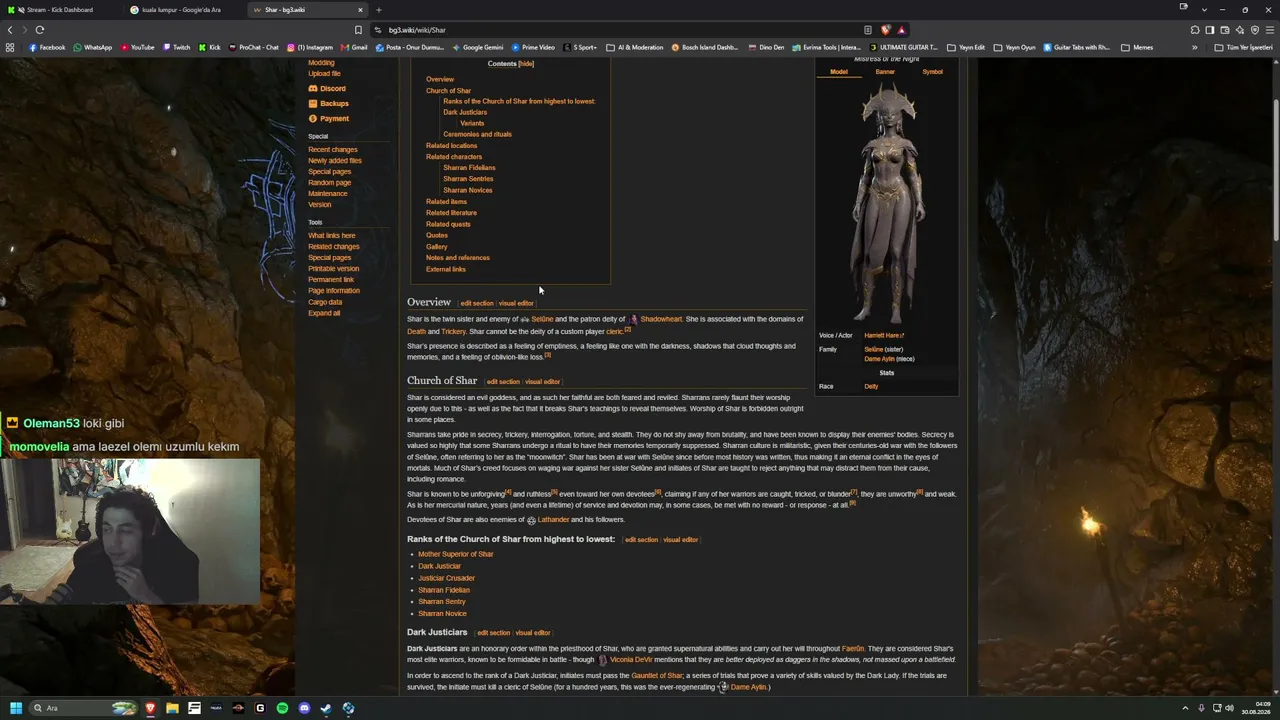The width and height of the screenshot is (1280, 720).
Task: Open the Kick bookmark
Action: 209,47
